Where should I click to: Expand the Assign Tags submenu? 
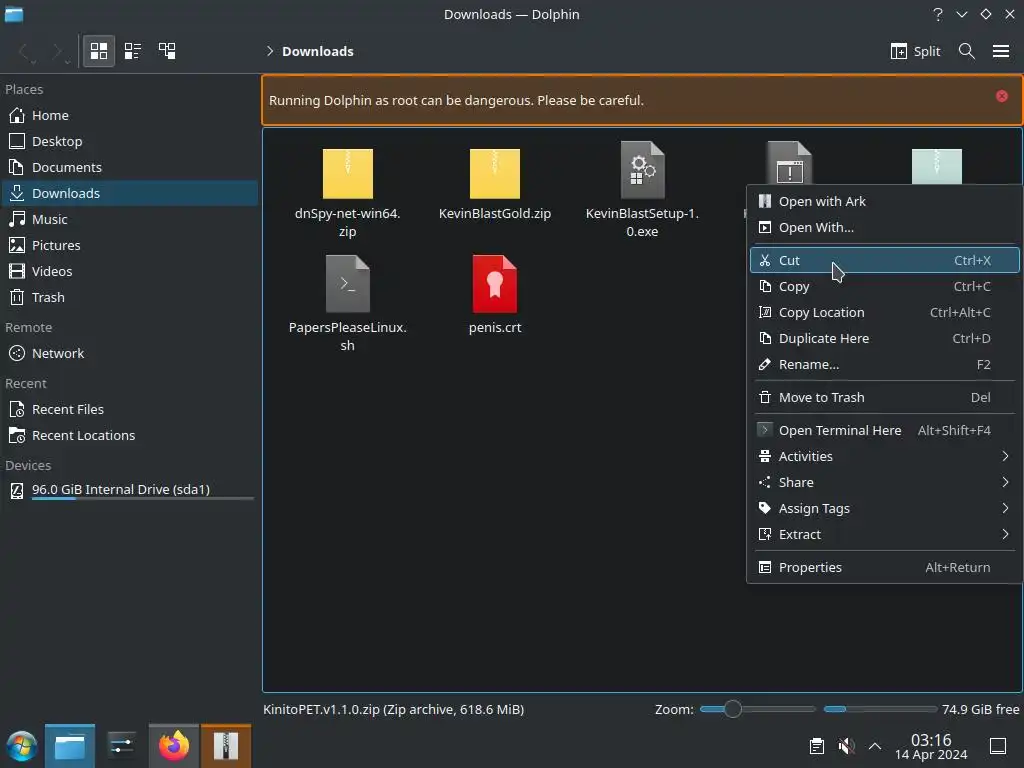point(884,509)
